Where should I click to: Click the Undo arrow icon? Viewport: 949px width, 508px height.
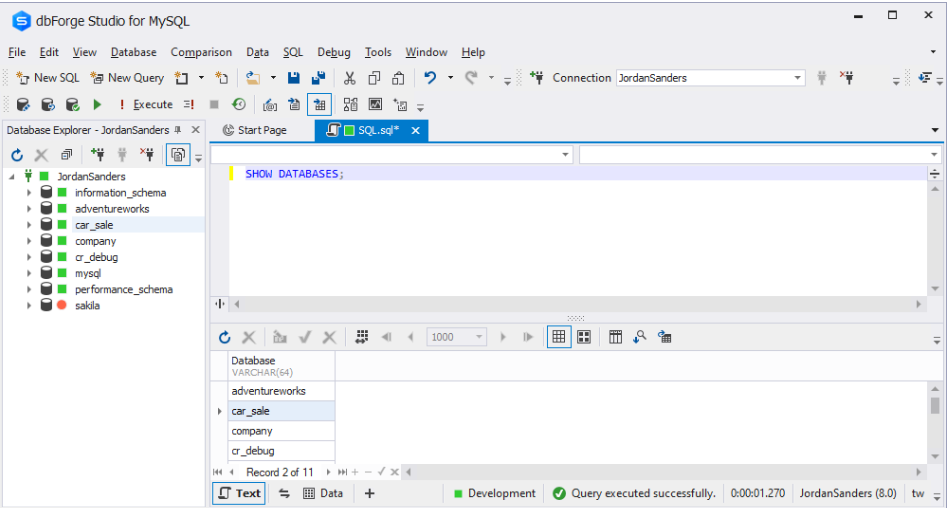(x=430, y=78)
